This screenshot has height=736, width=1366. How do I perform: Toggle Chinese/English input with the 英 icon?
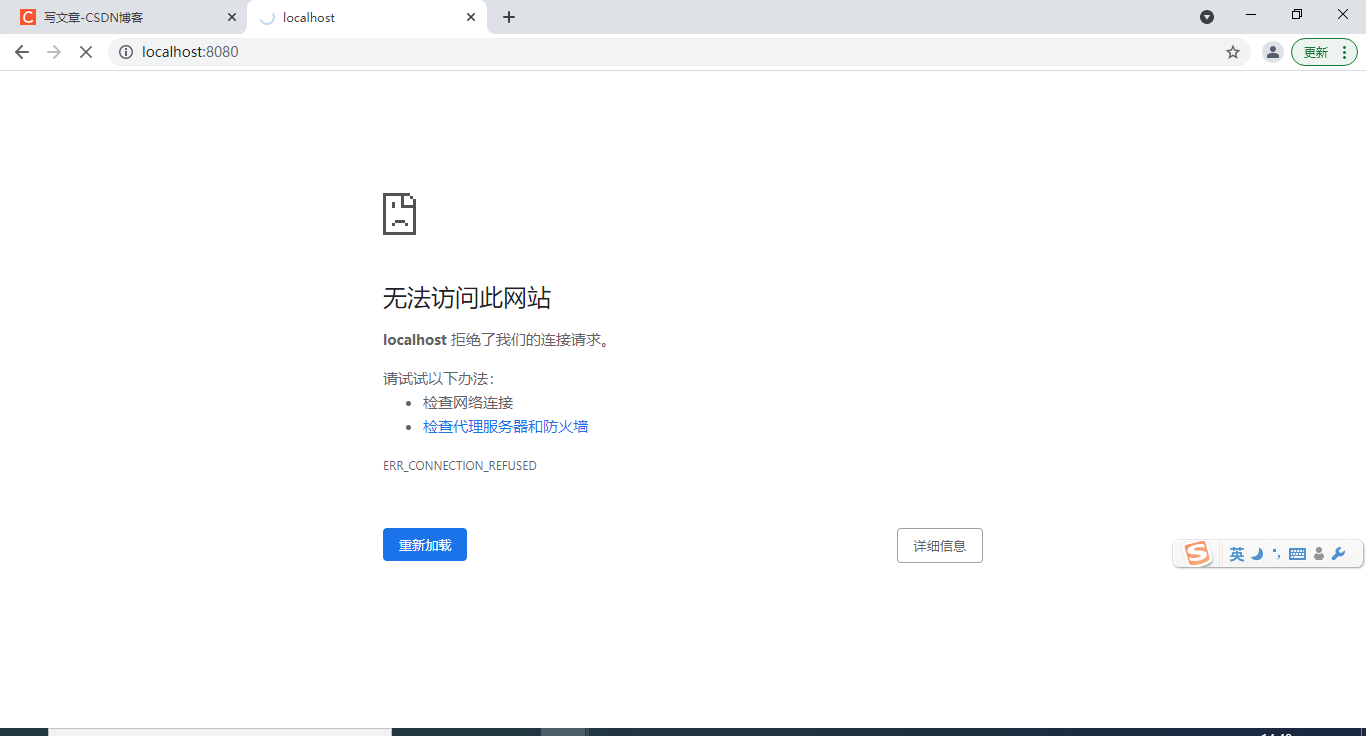(x=1237, y=553)
